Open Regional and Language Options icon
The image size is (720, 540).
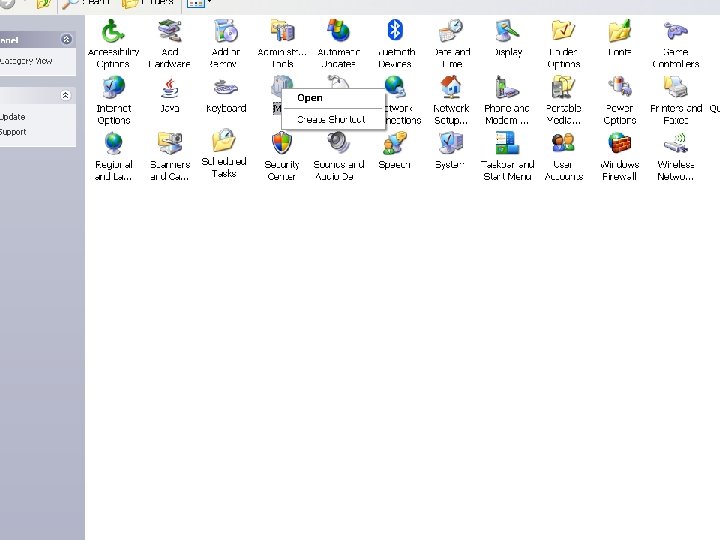[113, 144]
